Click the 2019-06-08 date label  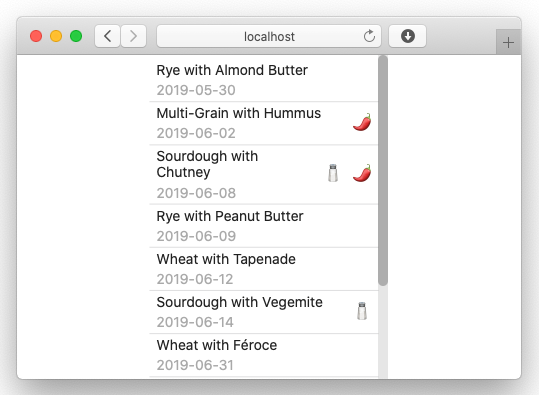(x=196, y=193)
